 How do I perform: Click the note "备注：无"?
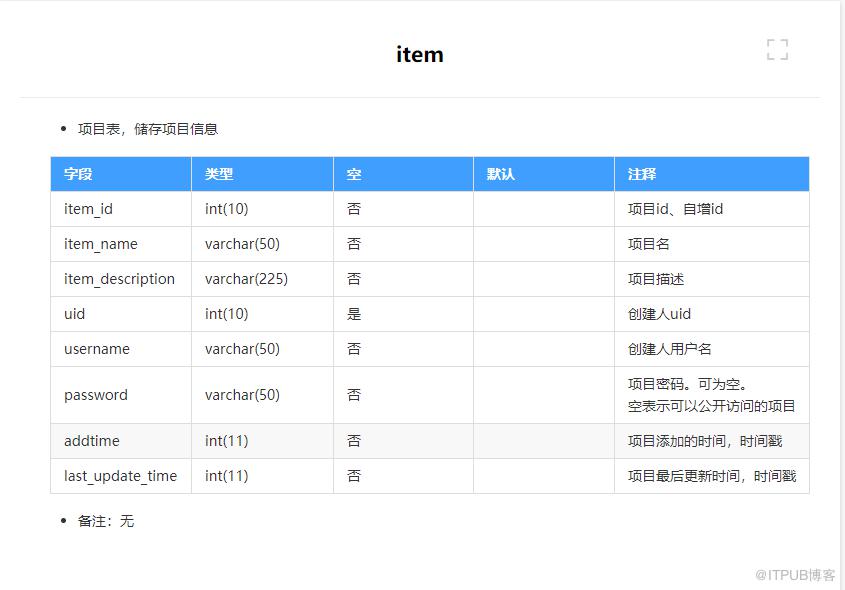click(106, 521)
